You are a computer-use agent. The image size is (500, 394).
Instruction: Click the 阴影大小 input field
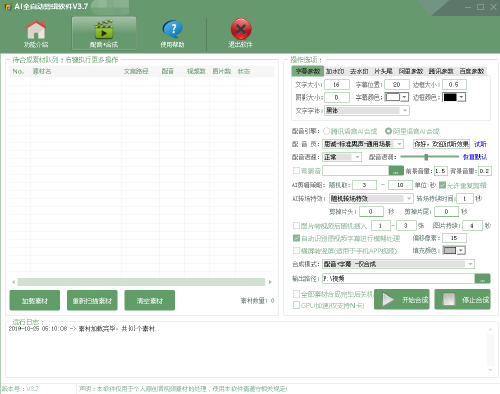click(x=337, y=97)
